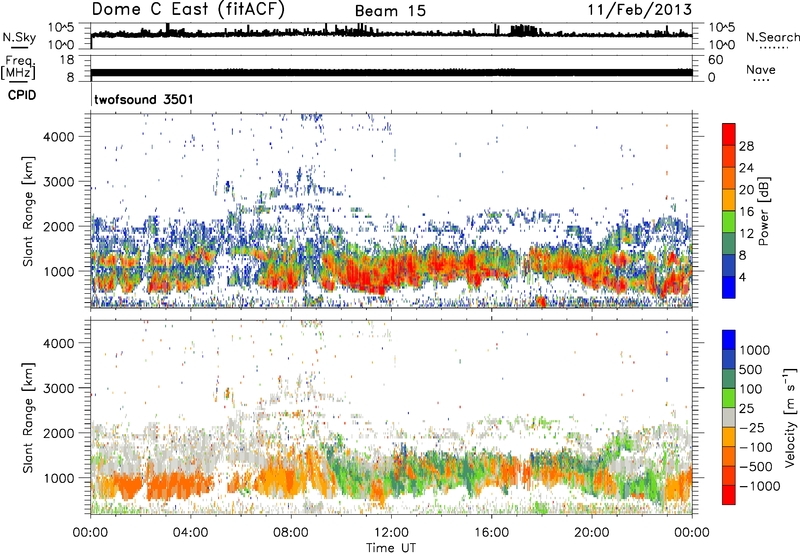This screenshot has width=800, height=554.
Task: Click velocity colorbar value '-1000'
Action: coord(759,486)
